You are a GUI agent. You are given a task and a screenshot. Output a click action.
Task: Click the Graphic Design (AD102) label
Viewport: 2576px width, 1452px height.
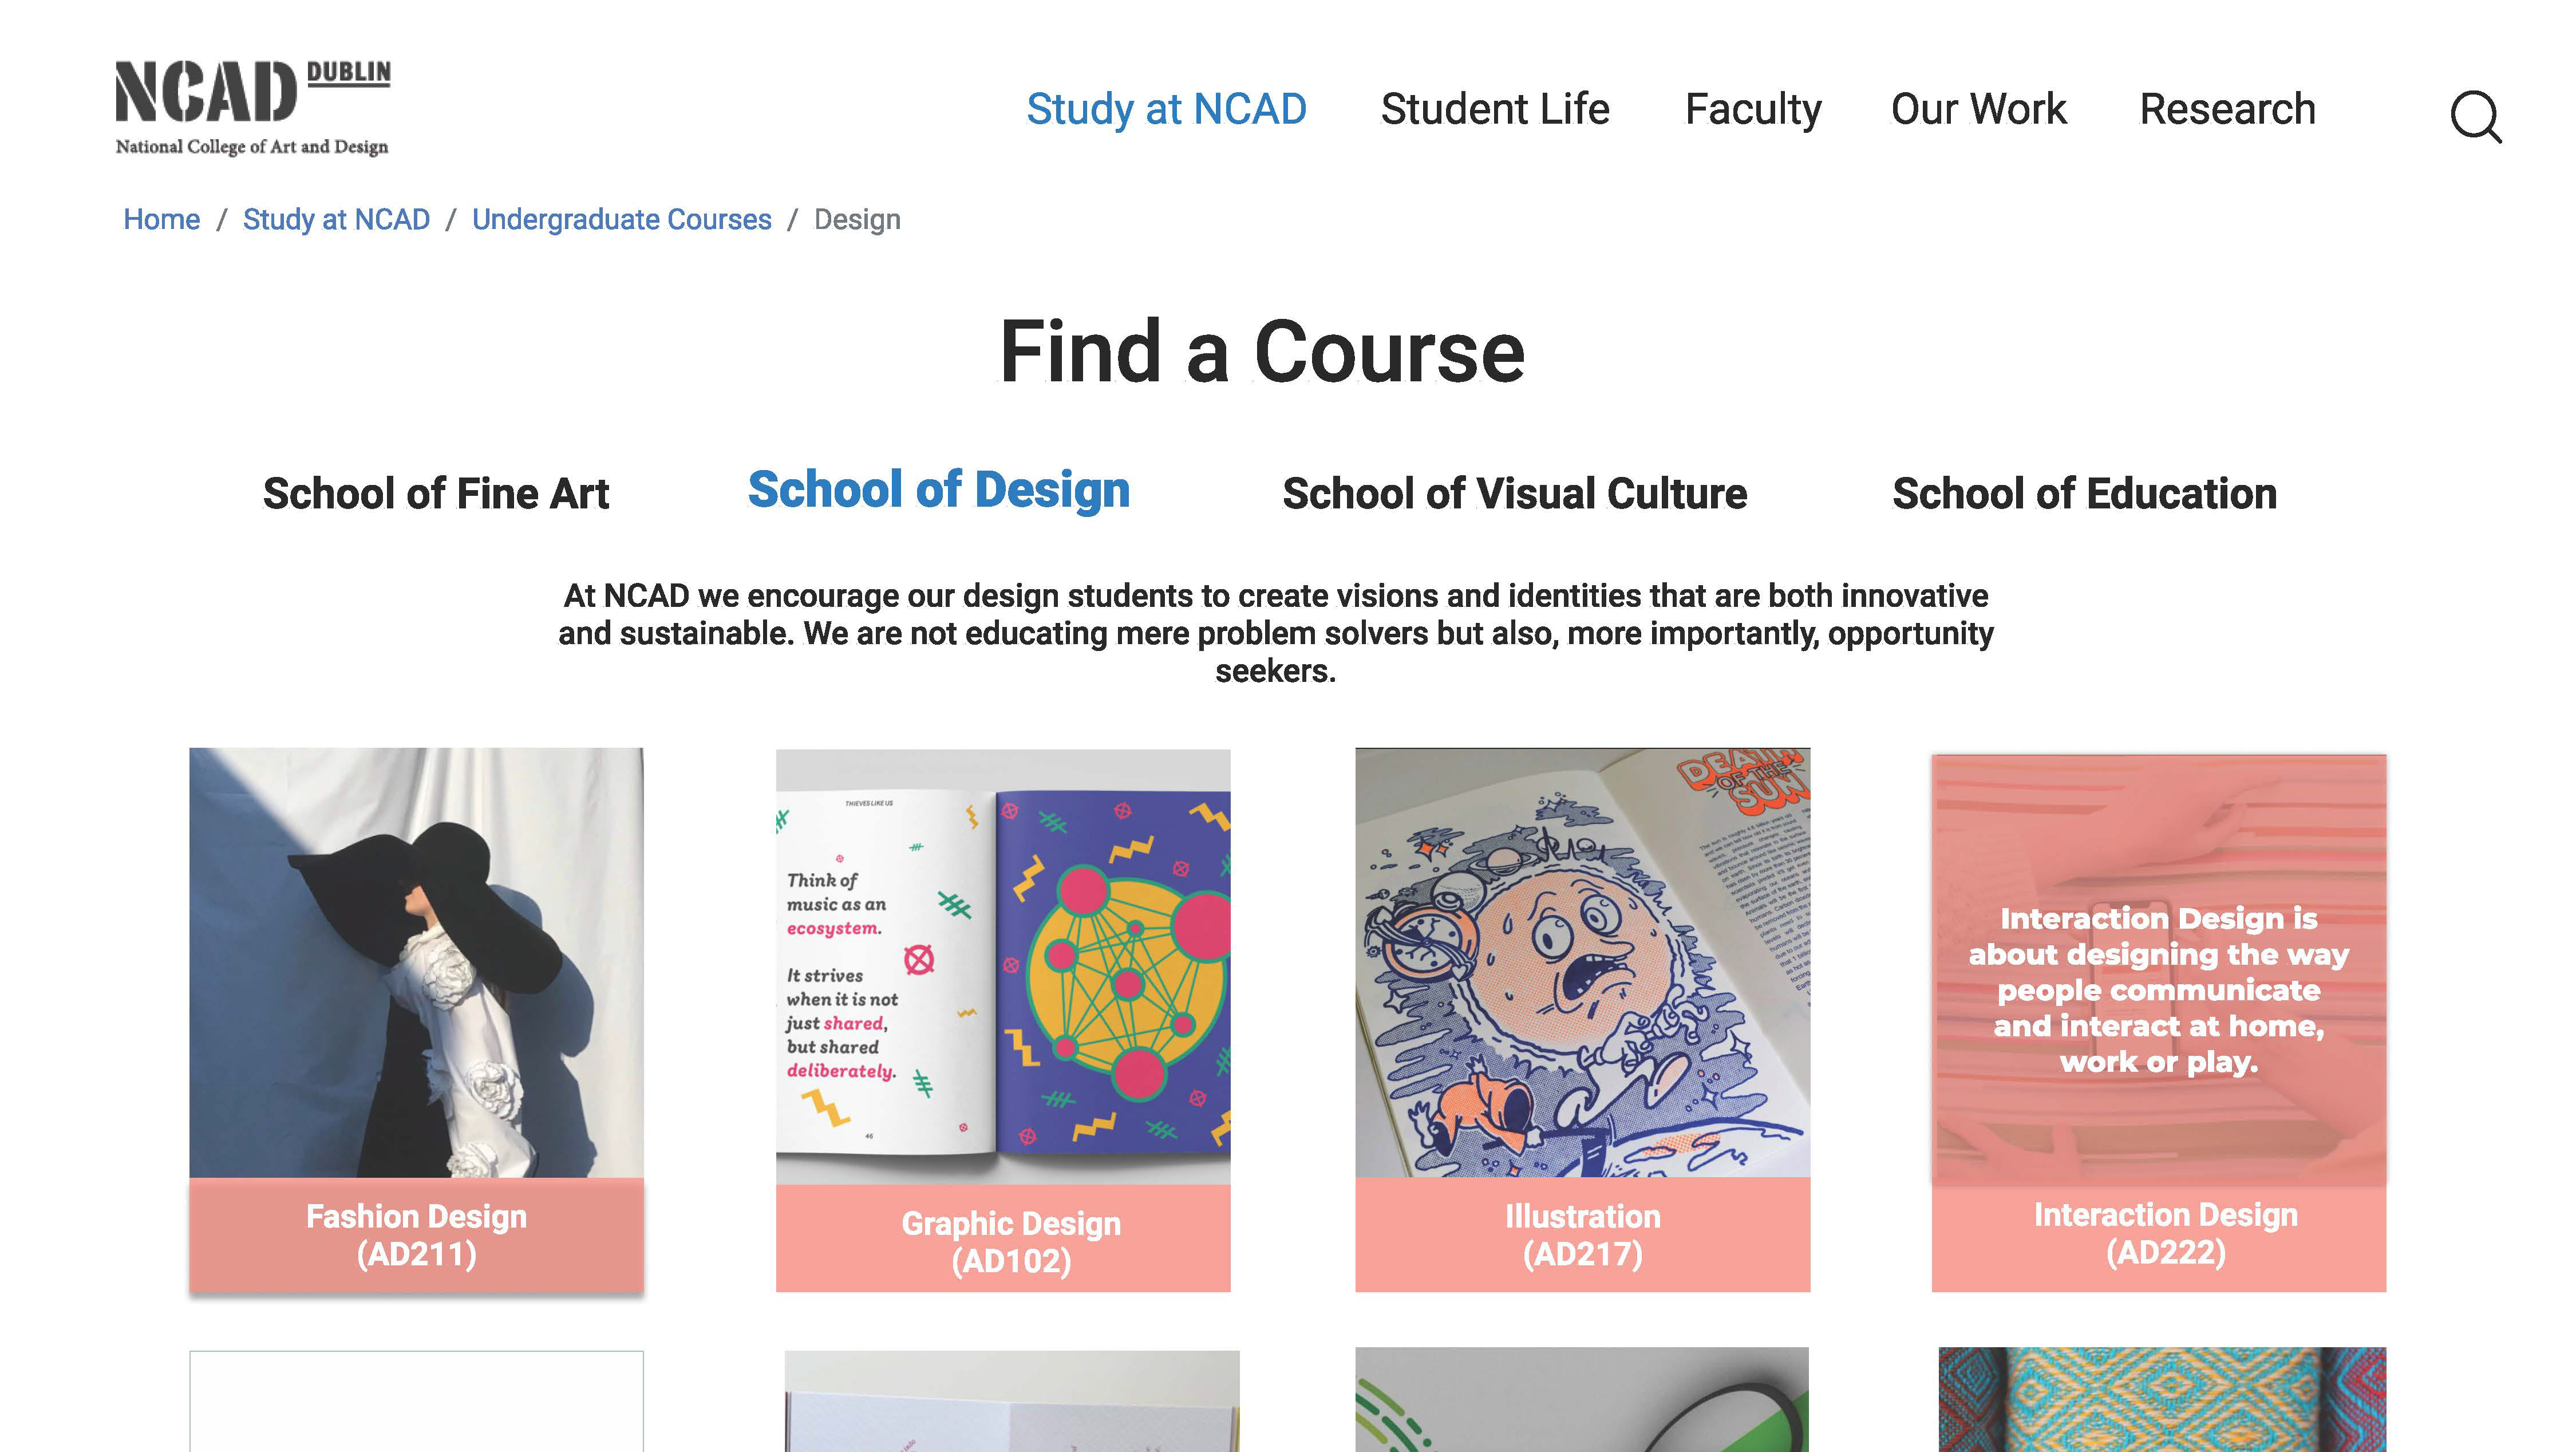pos(1010,1241)
